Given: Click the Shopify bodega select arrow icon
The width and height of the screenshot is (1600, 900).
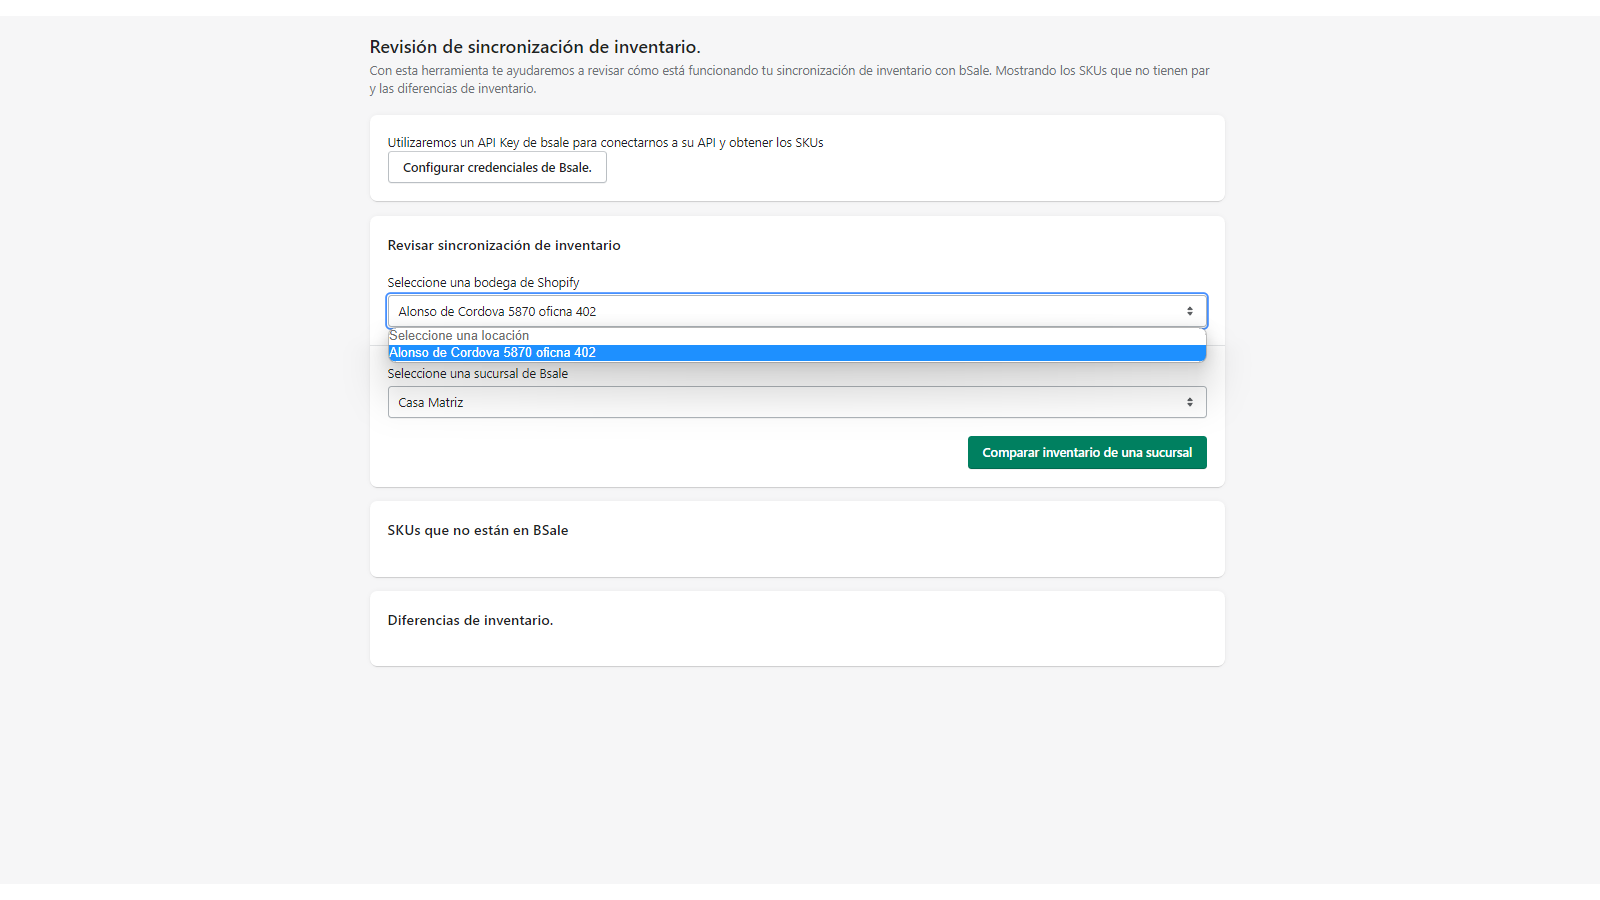Looking at the screenshot, I should click(x=1189, y=311).
